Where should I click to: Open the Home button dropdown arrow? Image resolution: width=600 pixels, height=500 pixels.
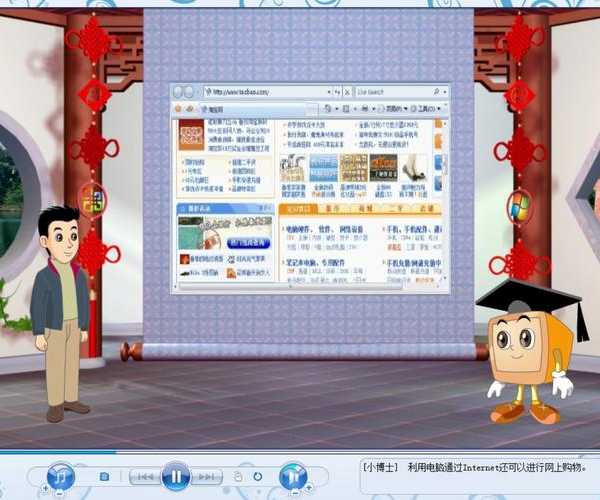tap(337, 109)
